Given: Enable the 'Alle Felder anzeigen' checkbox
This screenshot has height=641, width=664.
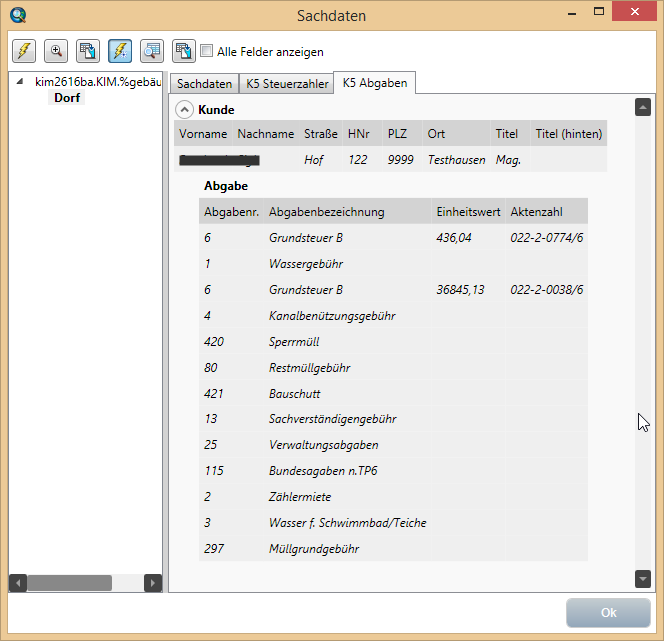Looking at the screenshot, I should (x=207, y=51).
